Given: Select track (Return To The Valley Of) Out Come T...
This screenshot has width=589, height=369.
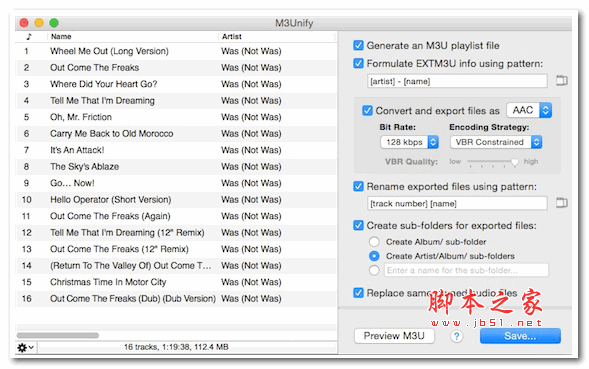Looking at the screenshot, I should tap(176, 266).
